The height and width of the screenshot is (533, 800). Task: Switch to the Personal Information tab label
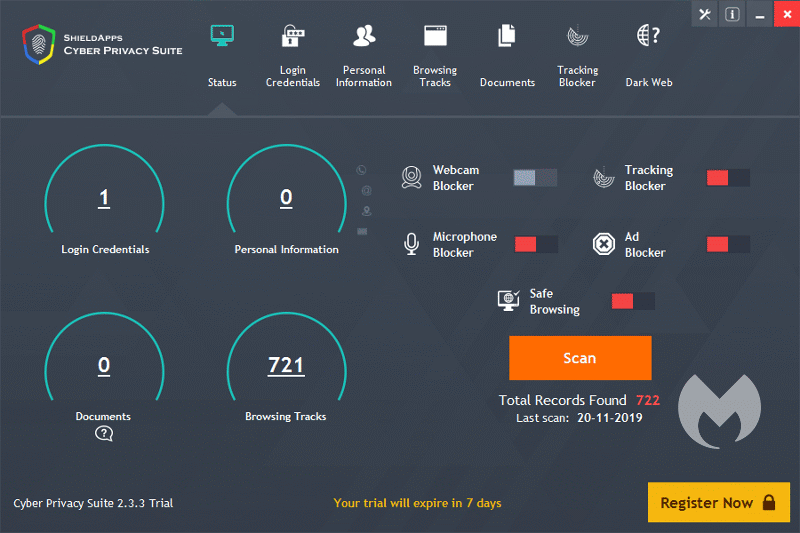(364, 76)
